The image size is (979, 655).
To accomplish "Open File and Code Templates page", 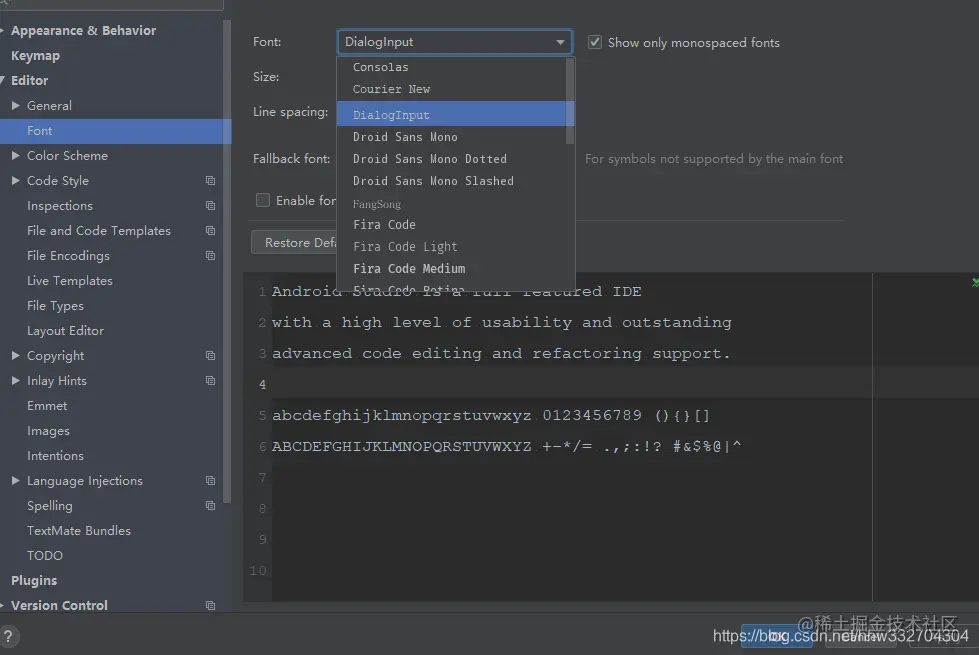I will [99, 230].
